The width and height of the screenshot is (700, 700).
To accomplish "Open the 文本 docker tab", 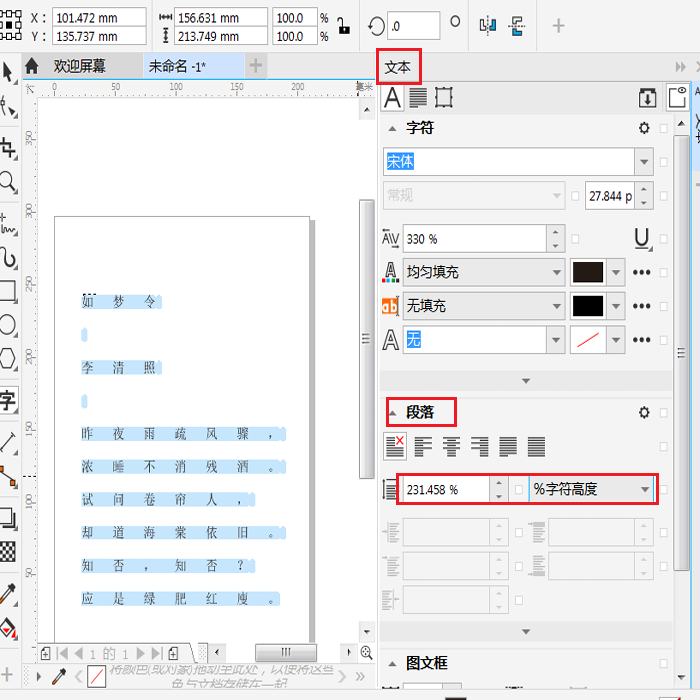I will pyautogui.click(x=398, y=67).
